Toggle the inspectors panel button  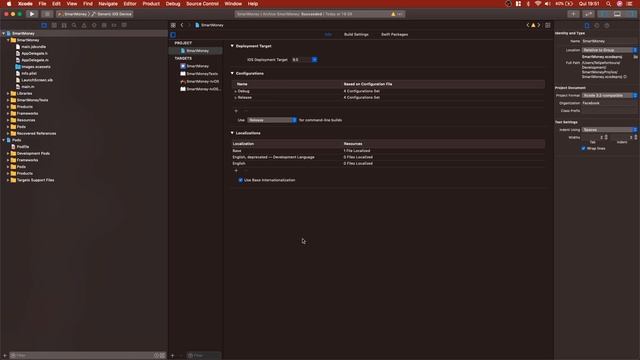631,14
